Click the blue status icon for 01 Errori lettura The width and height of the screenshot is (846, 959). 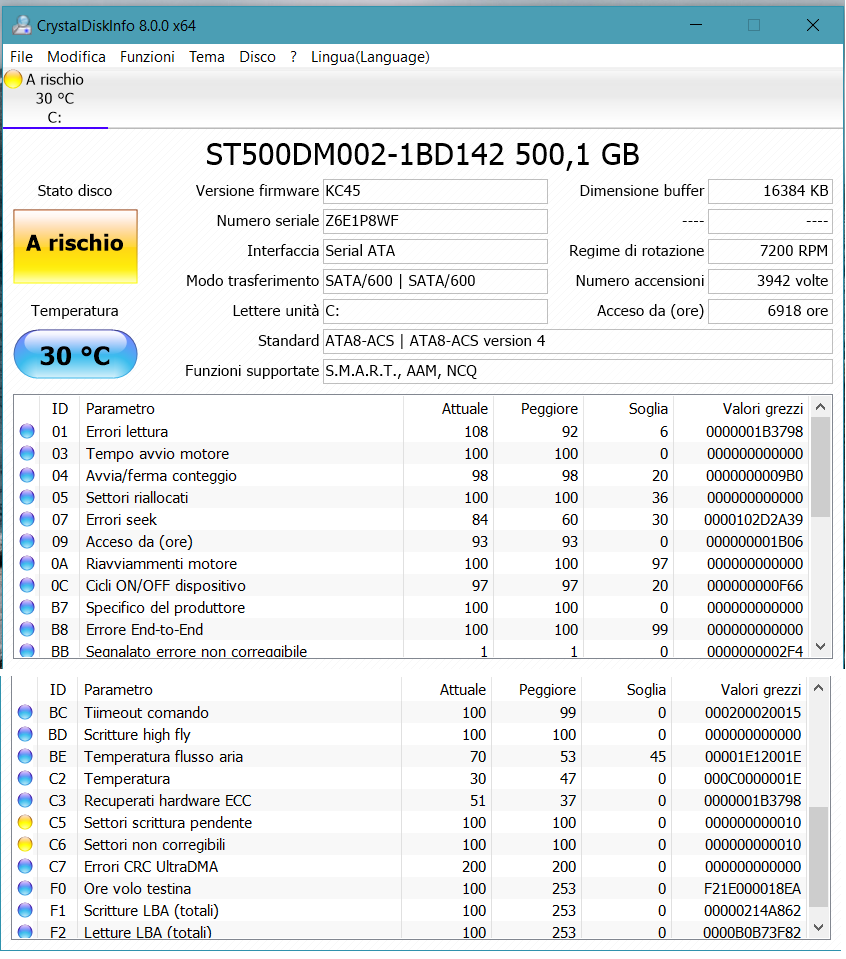click(x=27, y=431)
